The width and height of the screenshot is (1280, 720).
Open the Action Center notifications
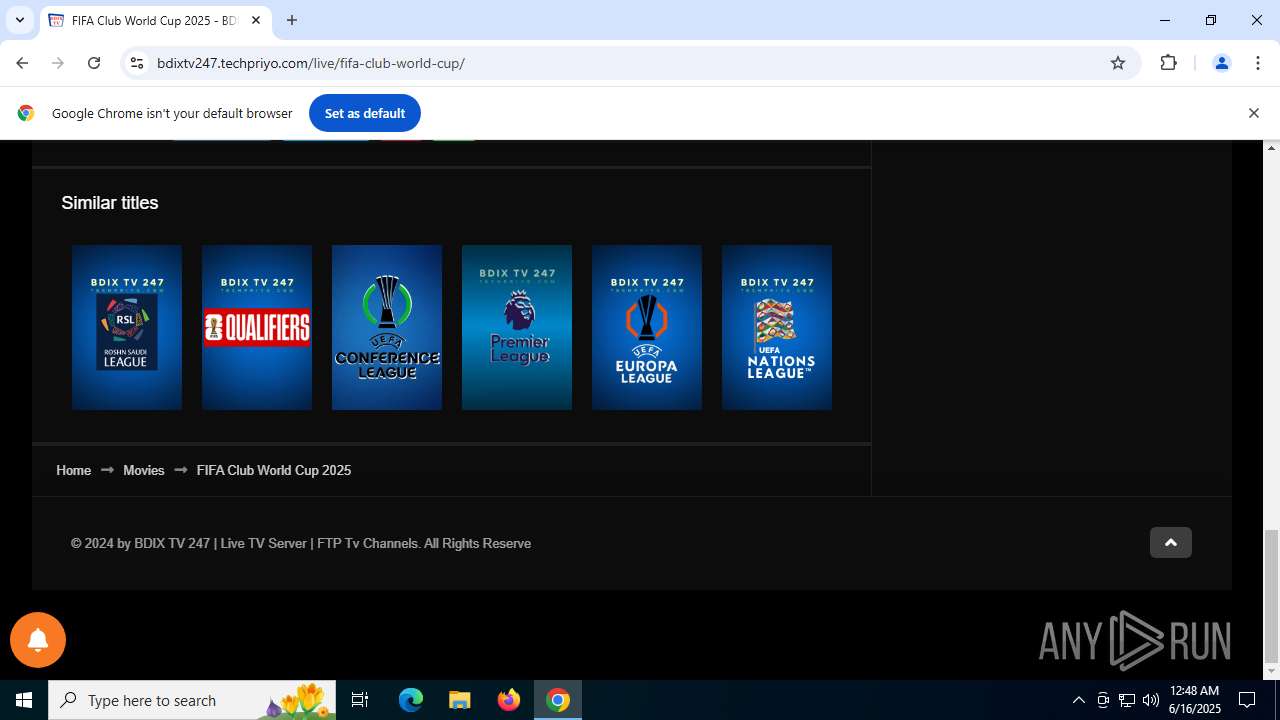coord(1247,700)
